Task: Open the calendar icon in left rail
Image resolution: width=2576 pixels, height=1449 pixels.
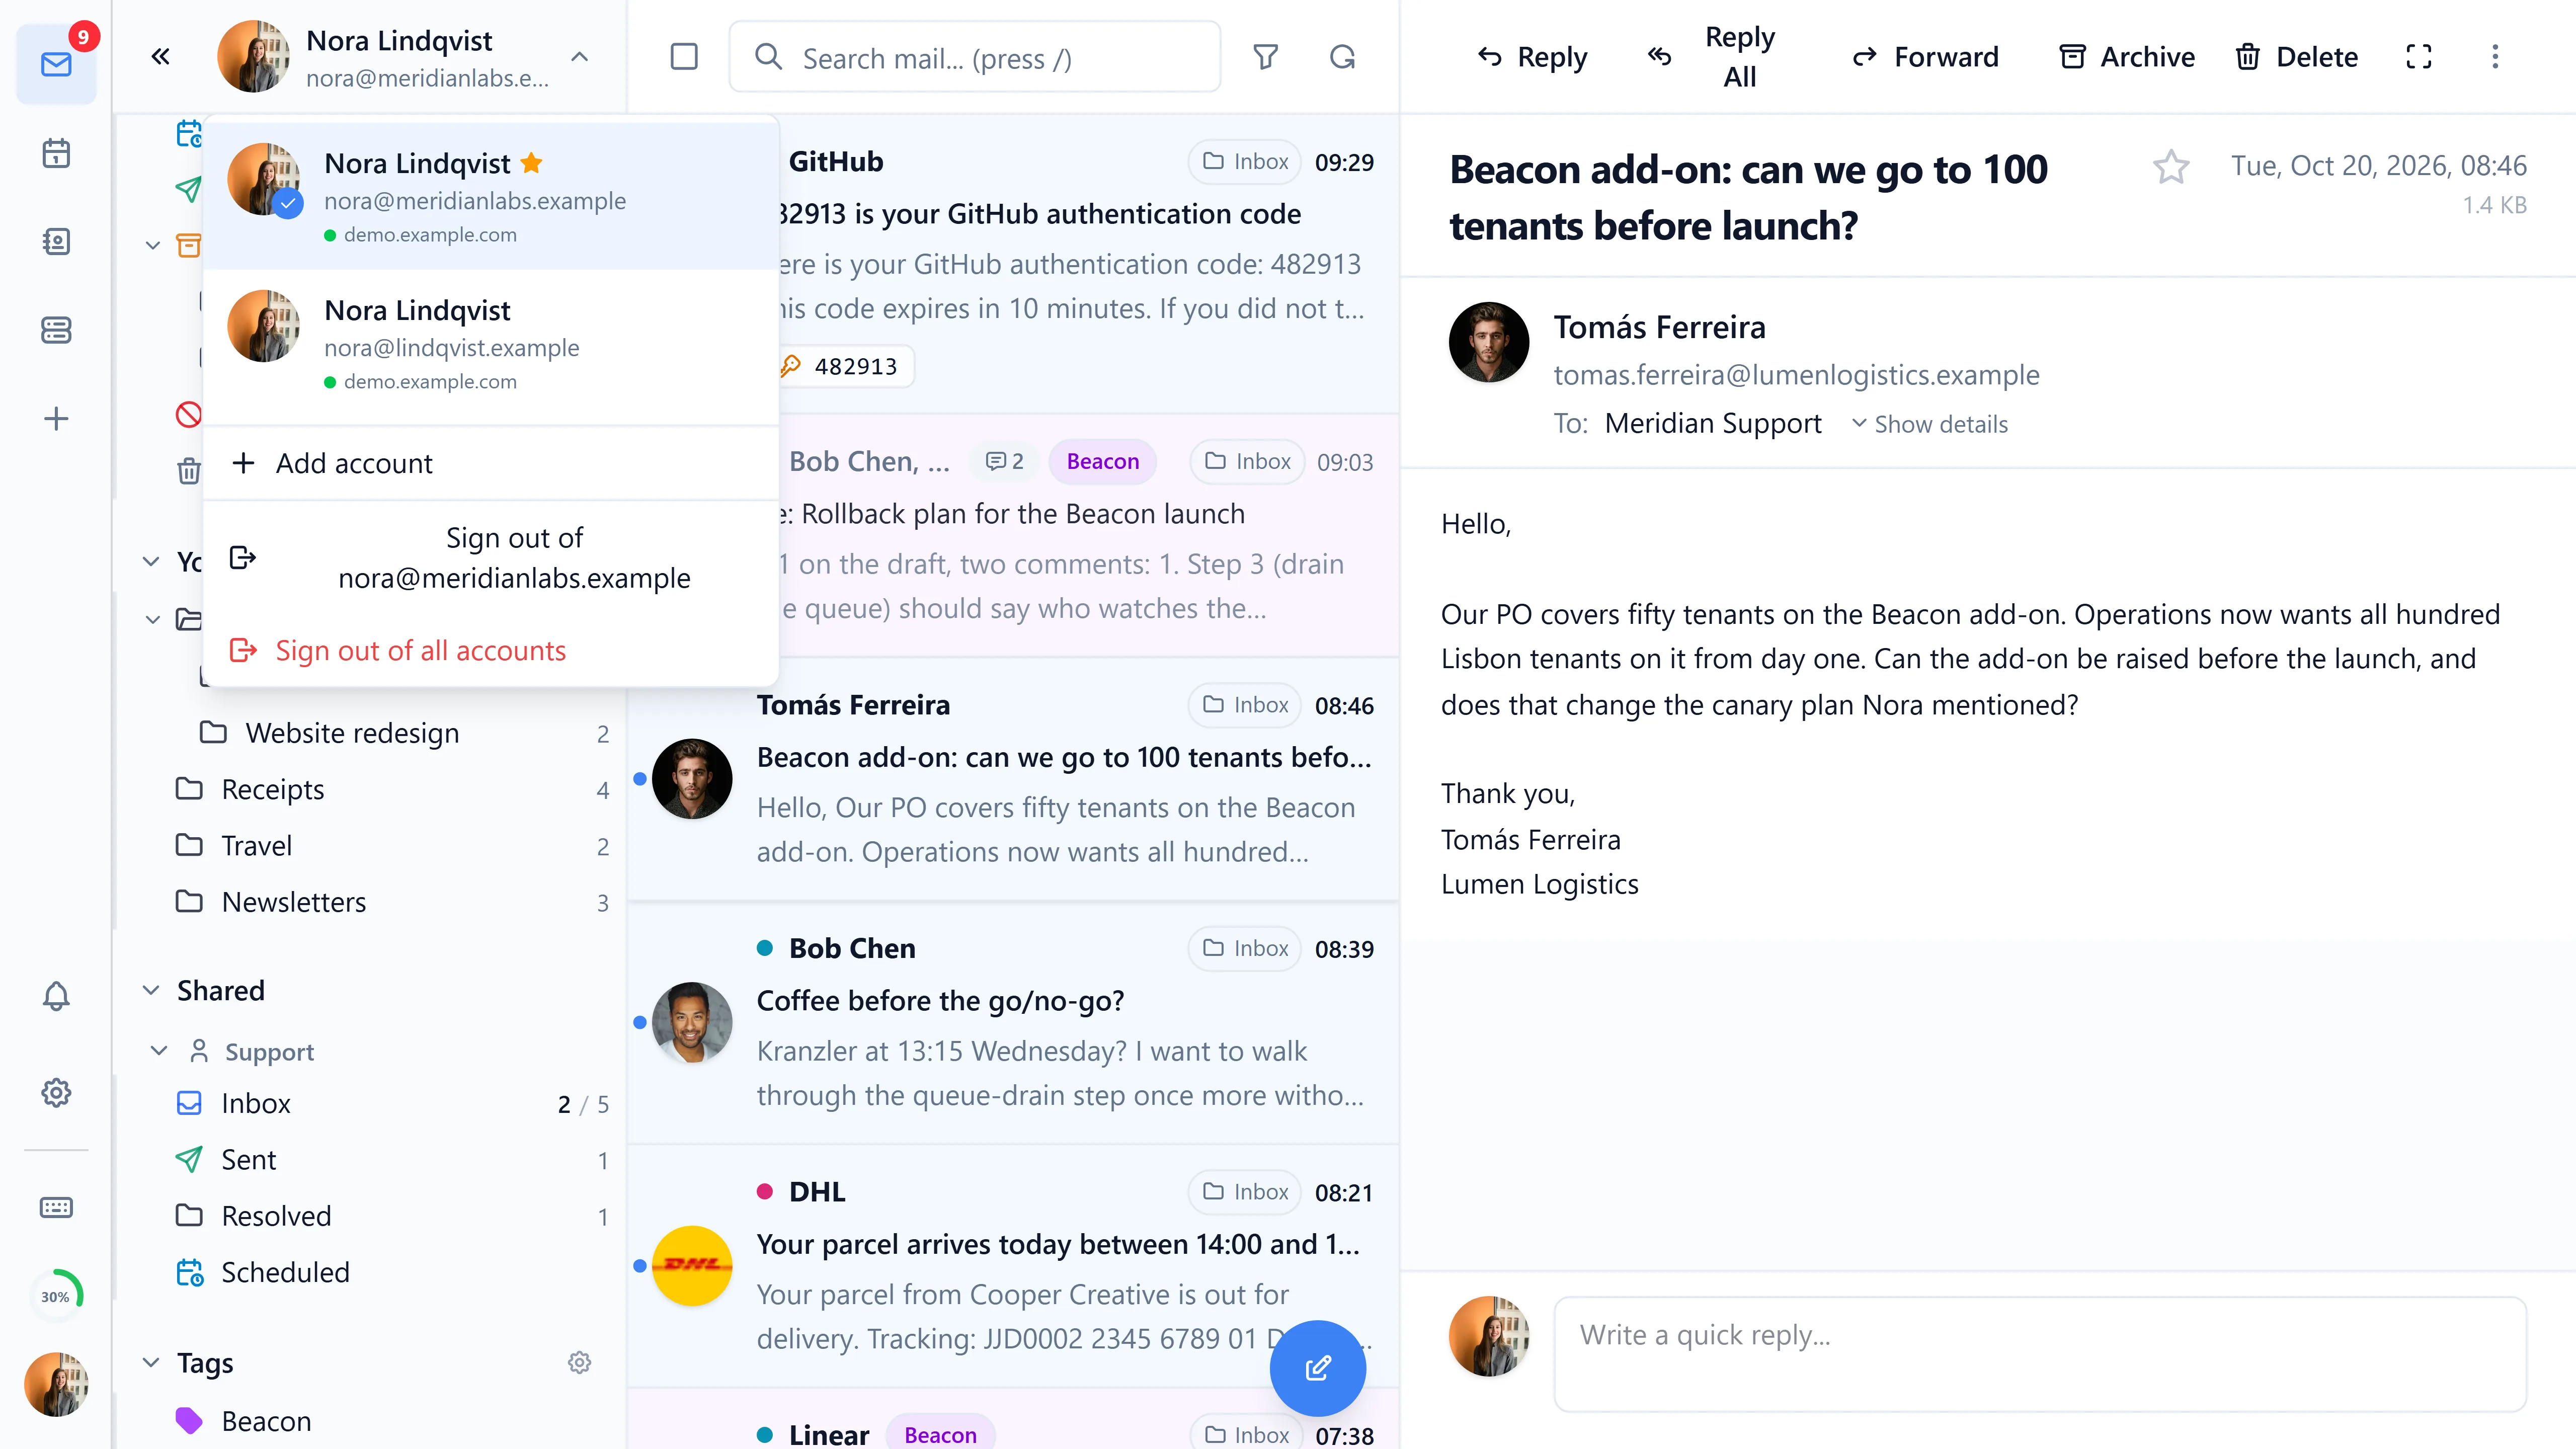Action: coord(56,153)
